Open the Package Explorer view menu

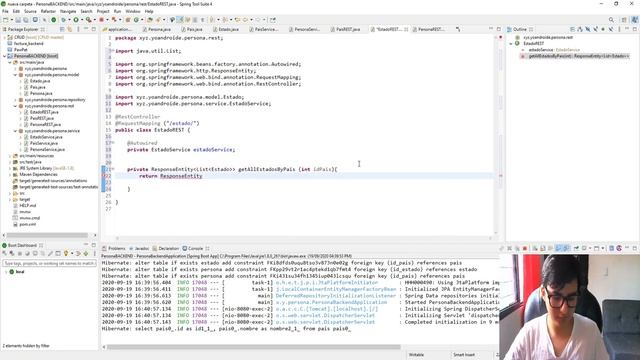[x=78, y=29]
